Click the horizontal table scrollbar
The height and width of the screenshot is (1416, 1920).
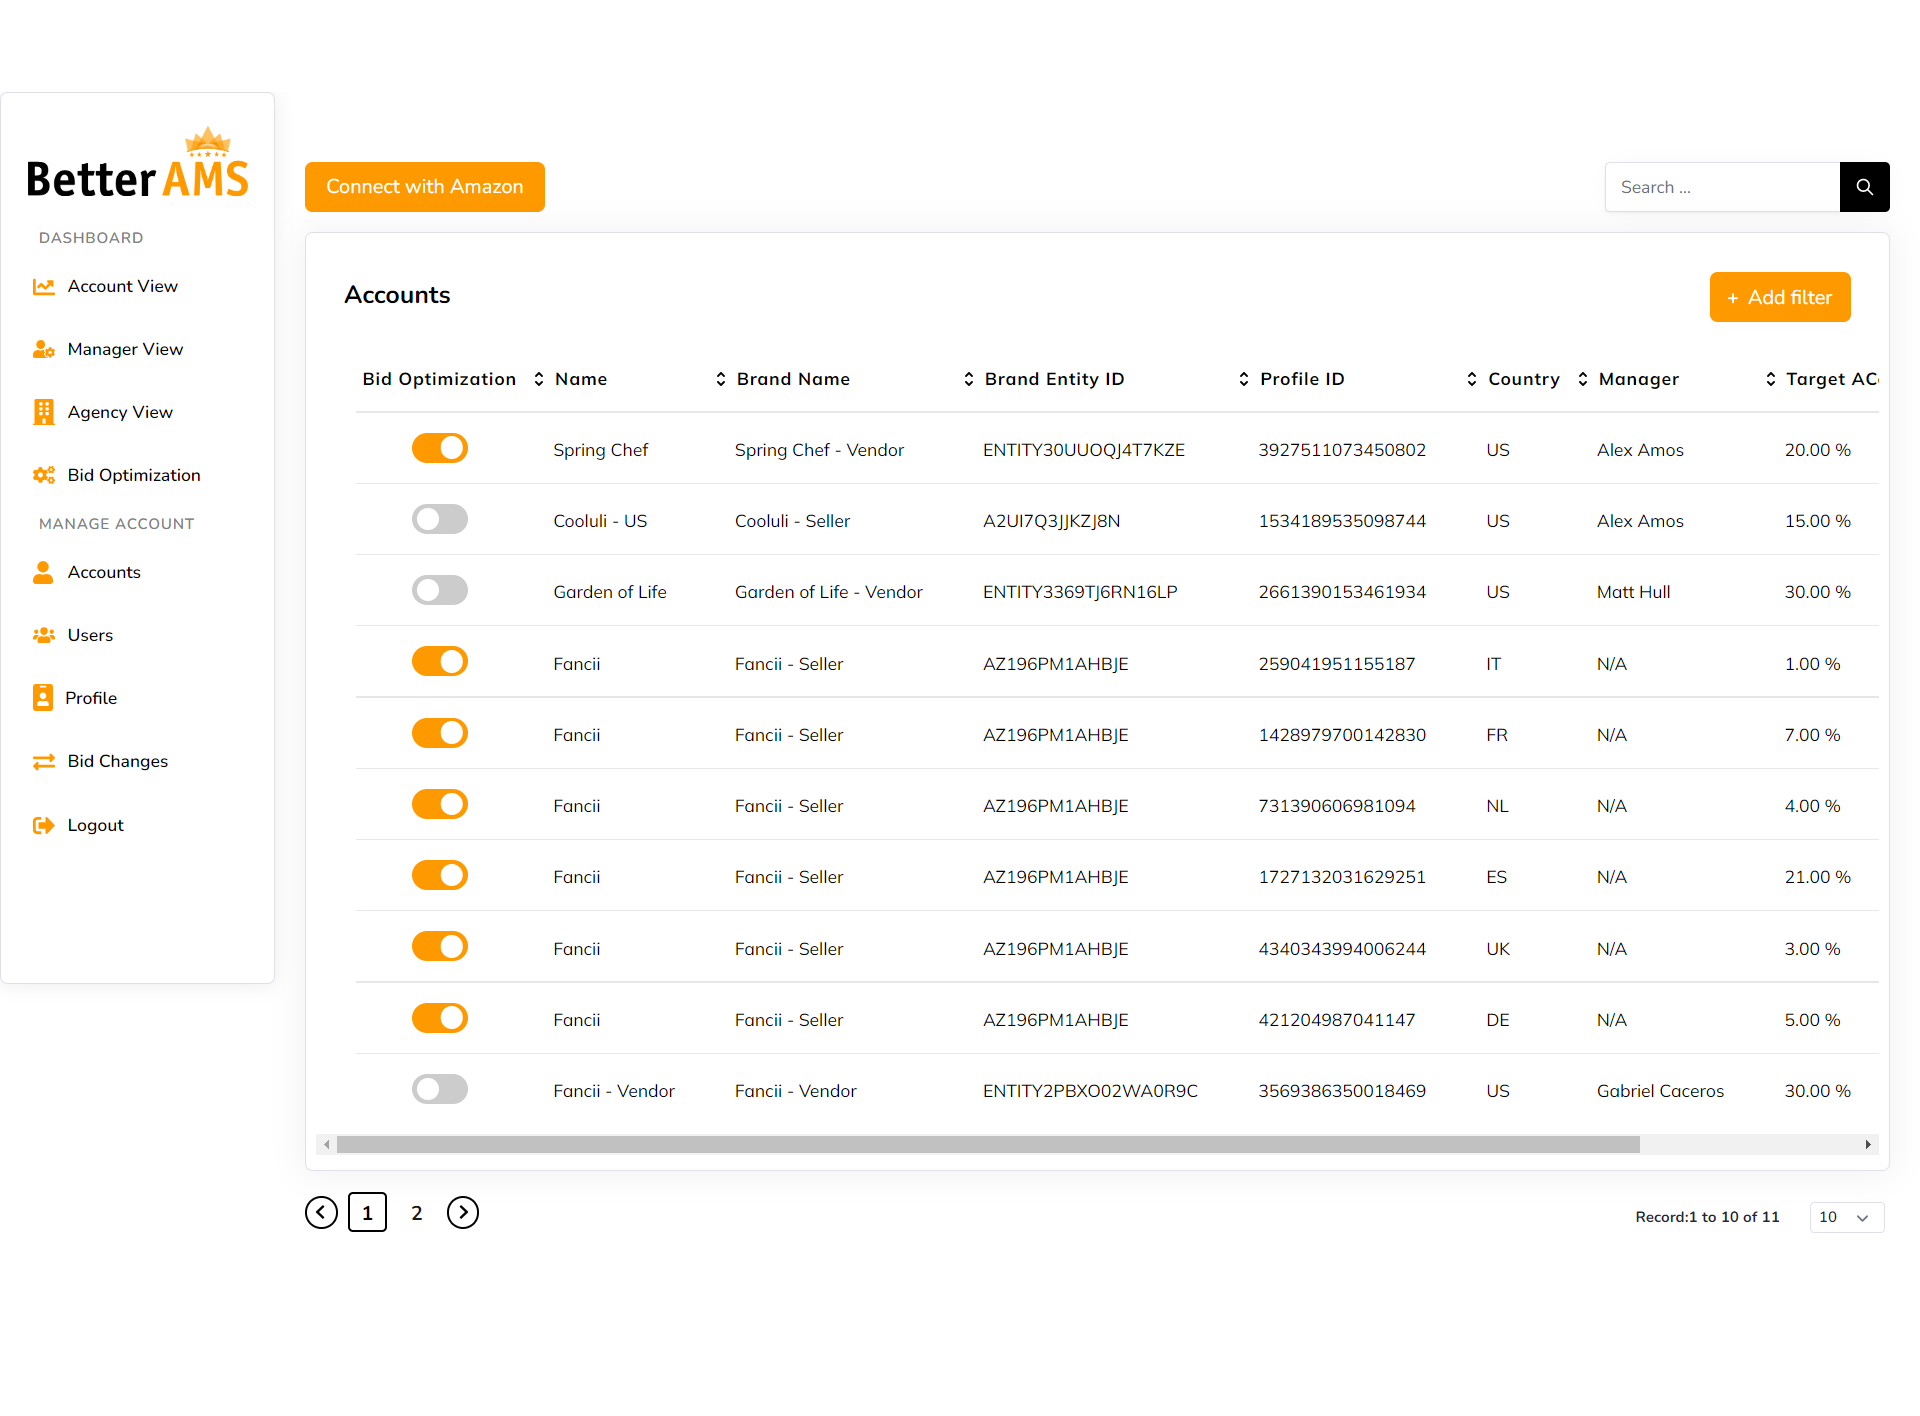(987, 1144)
